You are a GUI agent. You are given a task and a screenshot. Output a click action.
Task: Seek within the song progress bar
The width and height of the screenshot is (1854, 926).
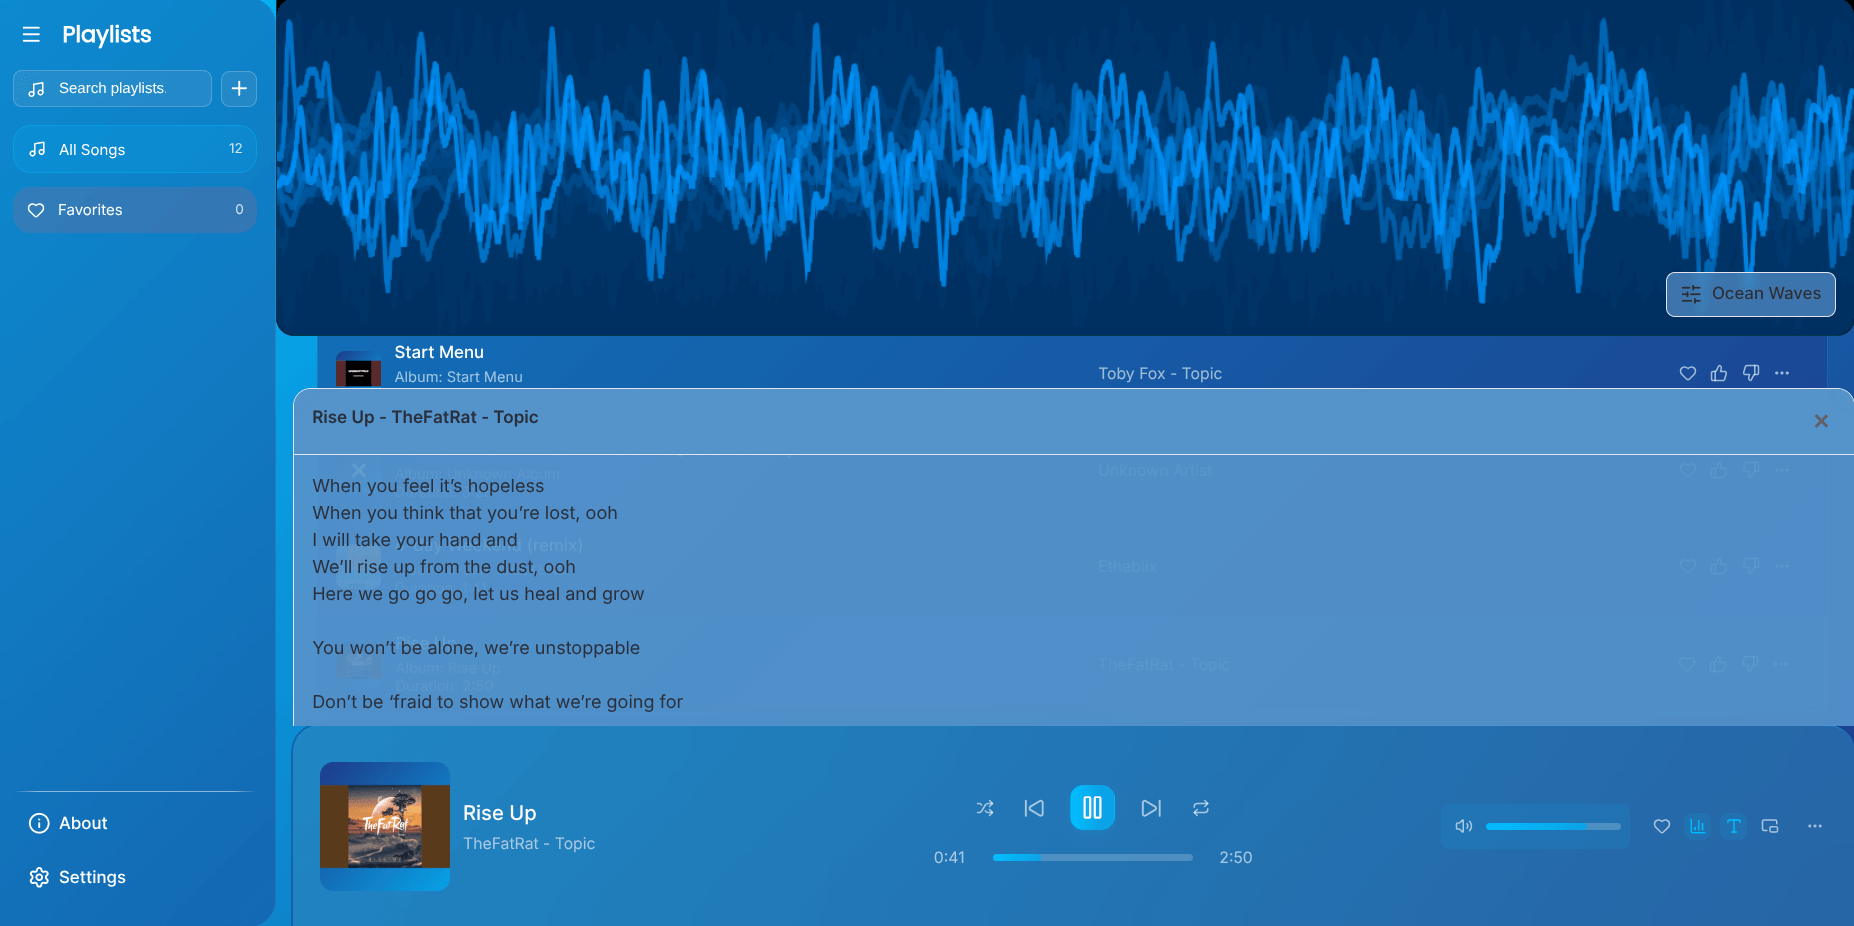1092,858
